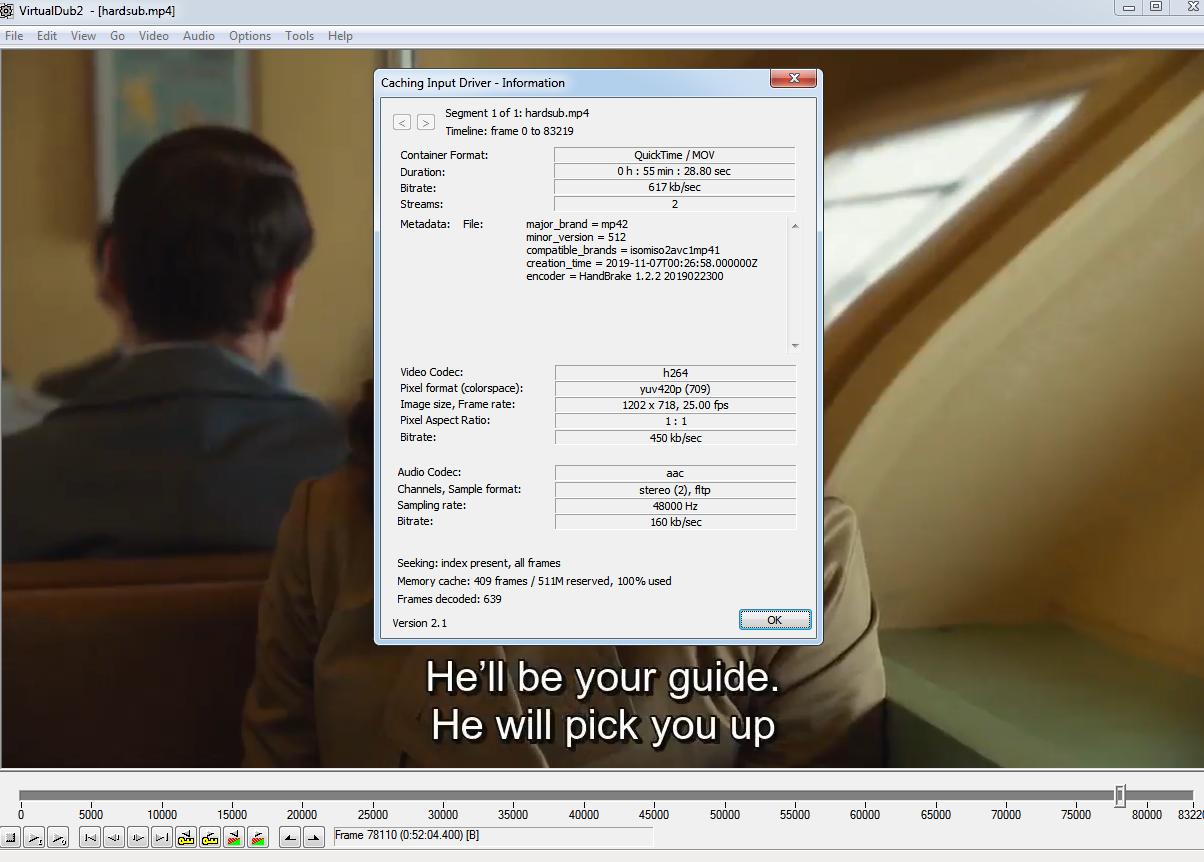This screenshot has height=862, width=1204.
Task: Seek timeline to frame 10000 mark
Action: click(x=162, y=814)
